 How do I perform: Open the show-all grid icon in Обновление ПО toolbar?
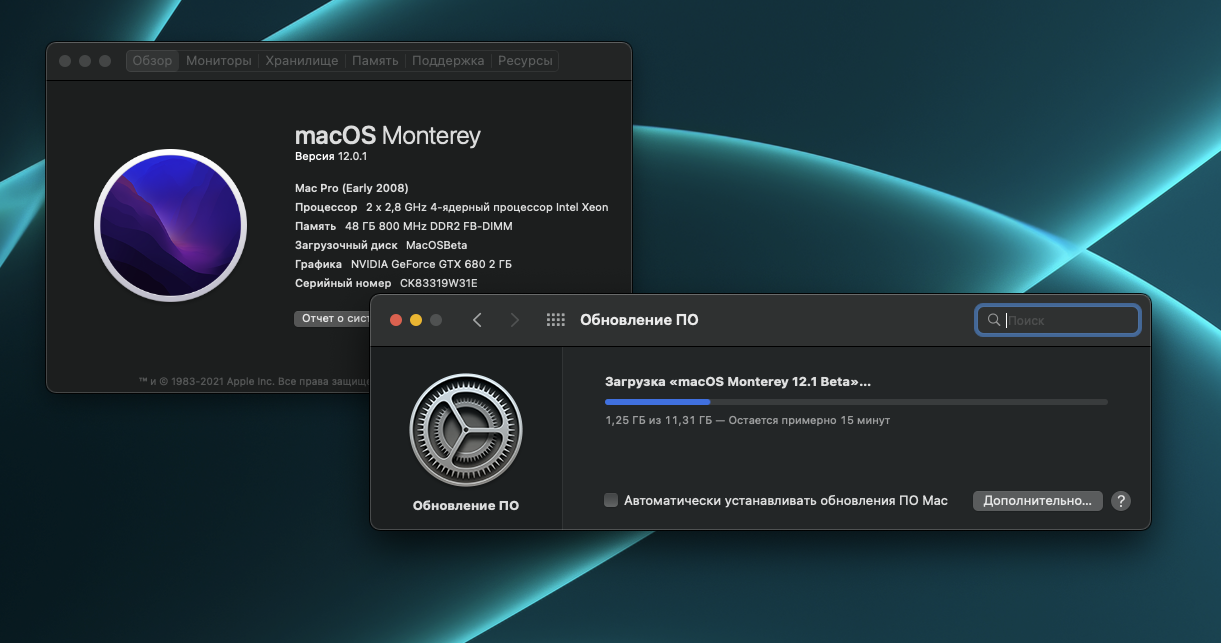point(556,320)
